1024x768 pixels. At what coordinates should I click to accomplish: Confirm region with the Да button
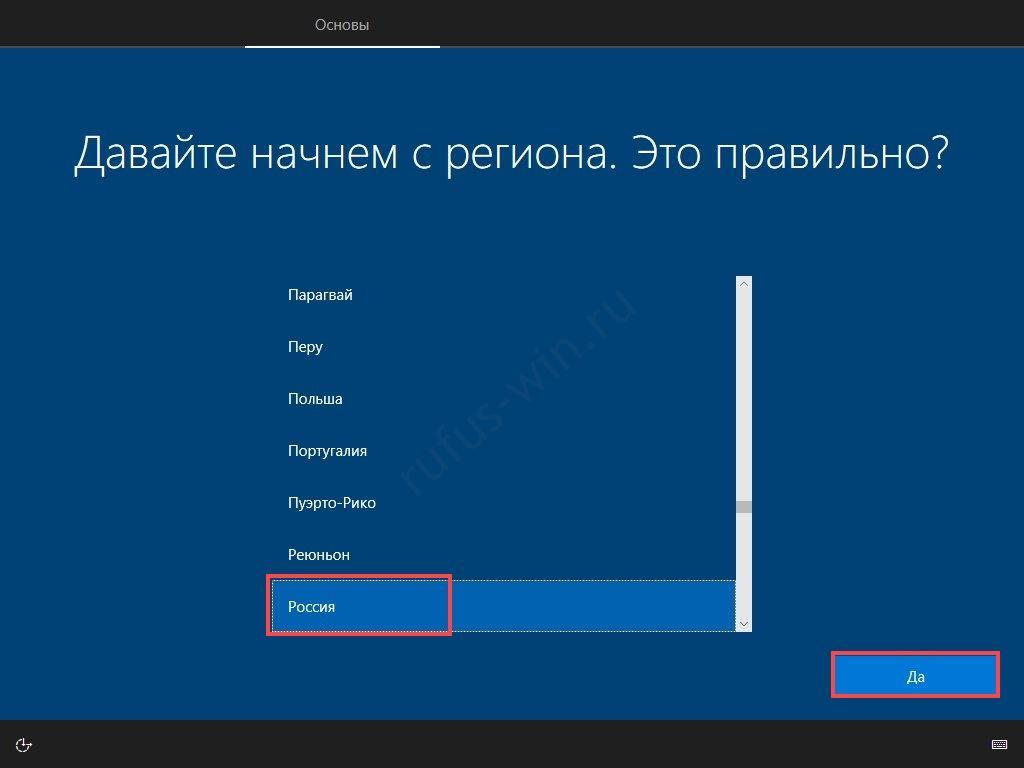pyautogui.click(x=915, y=676)
